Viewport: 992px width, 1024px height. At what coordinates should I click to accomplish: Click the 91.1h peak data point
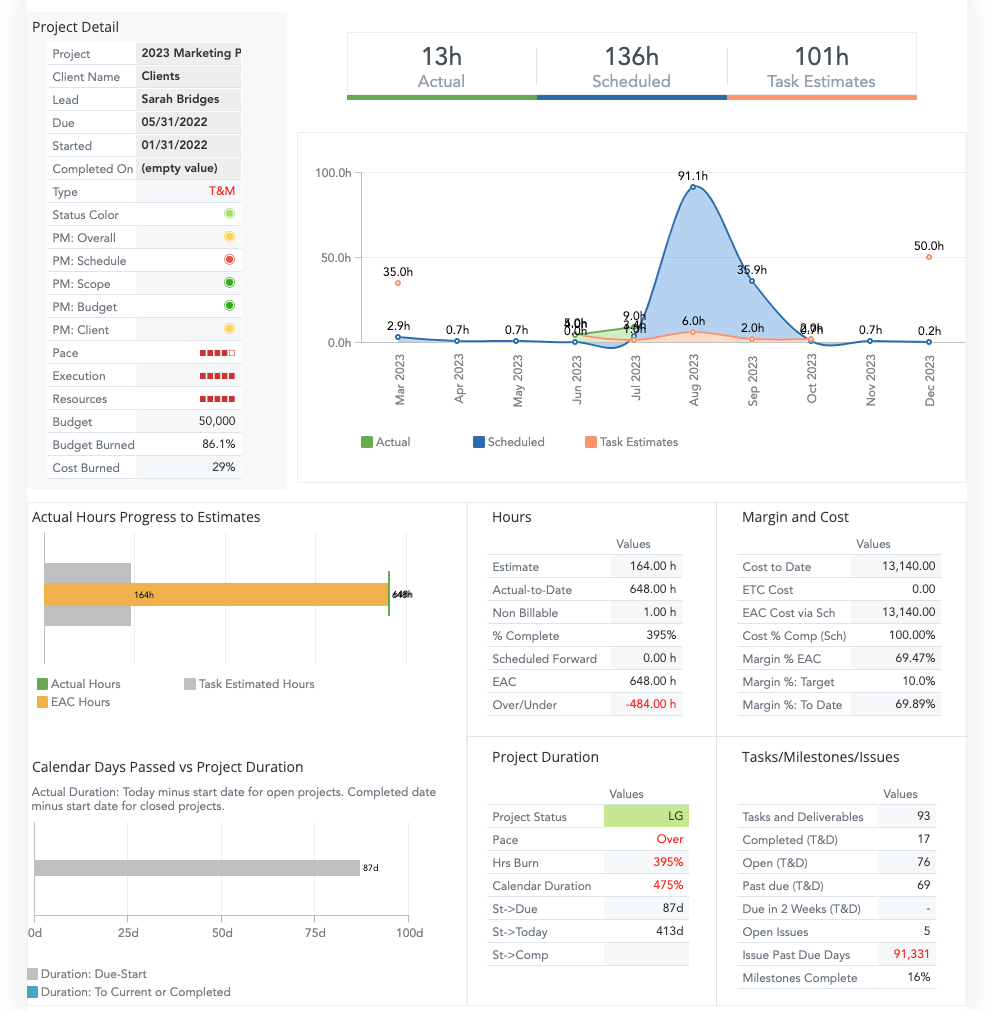pyautogui.click(x=693, y=187)
